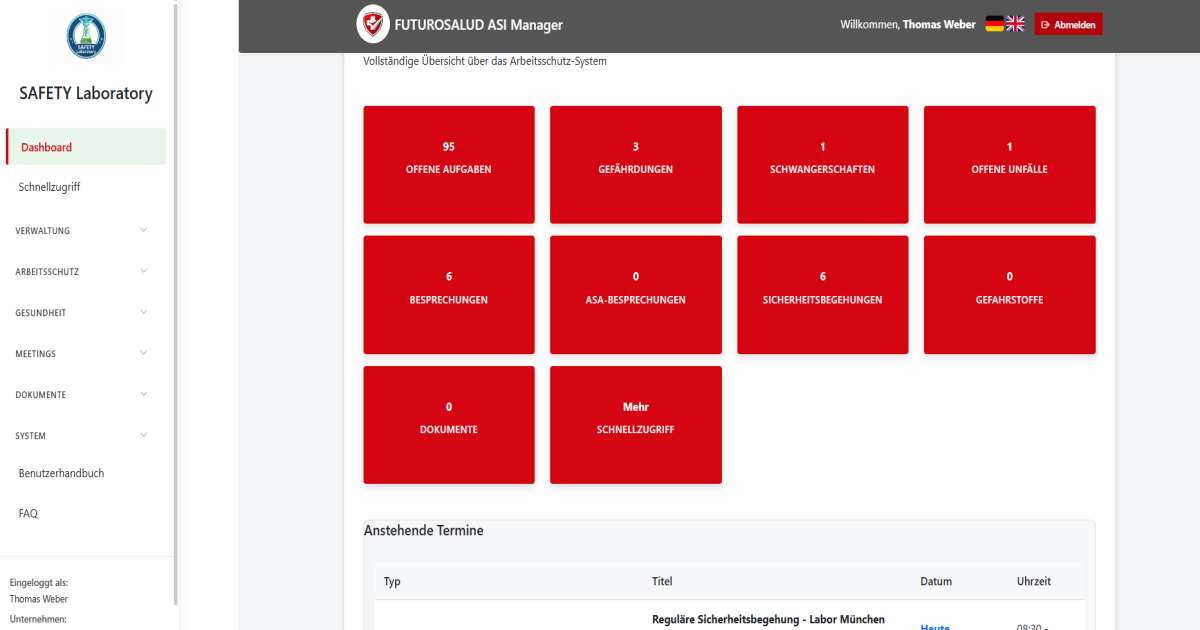Click the Abmelden button

(1068, 23)
